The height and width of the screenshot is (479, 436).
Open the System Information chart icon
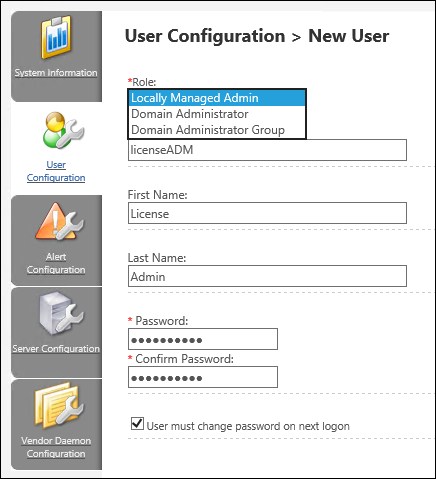click(56, 37)
